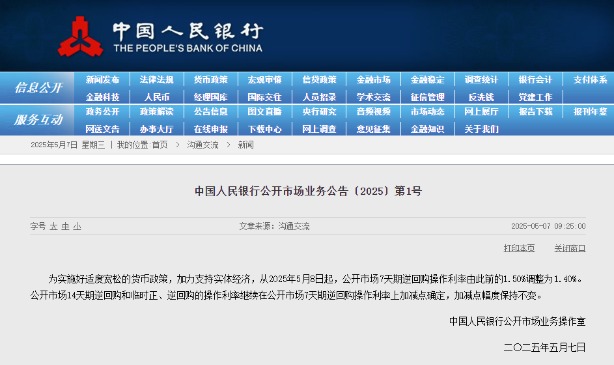Image resolution: width=614 pixels, height=365 pixels.
Task: Click the 文章来源：沟通交流 text
Action: (274, 226)
